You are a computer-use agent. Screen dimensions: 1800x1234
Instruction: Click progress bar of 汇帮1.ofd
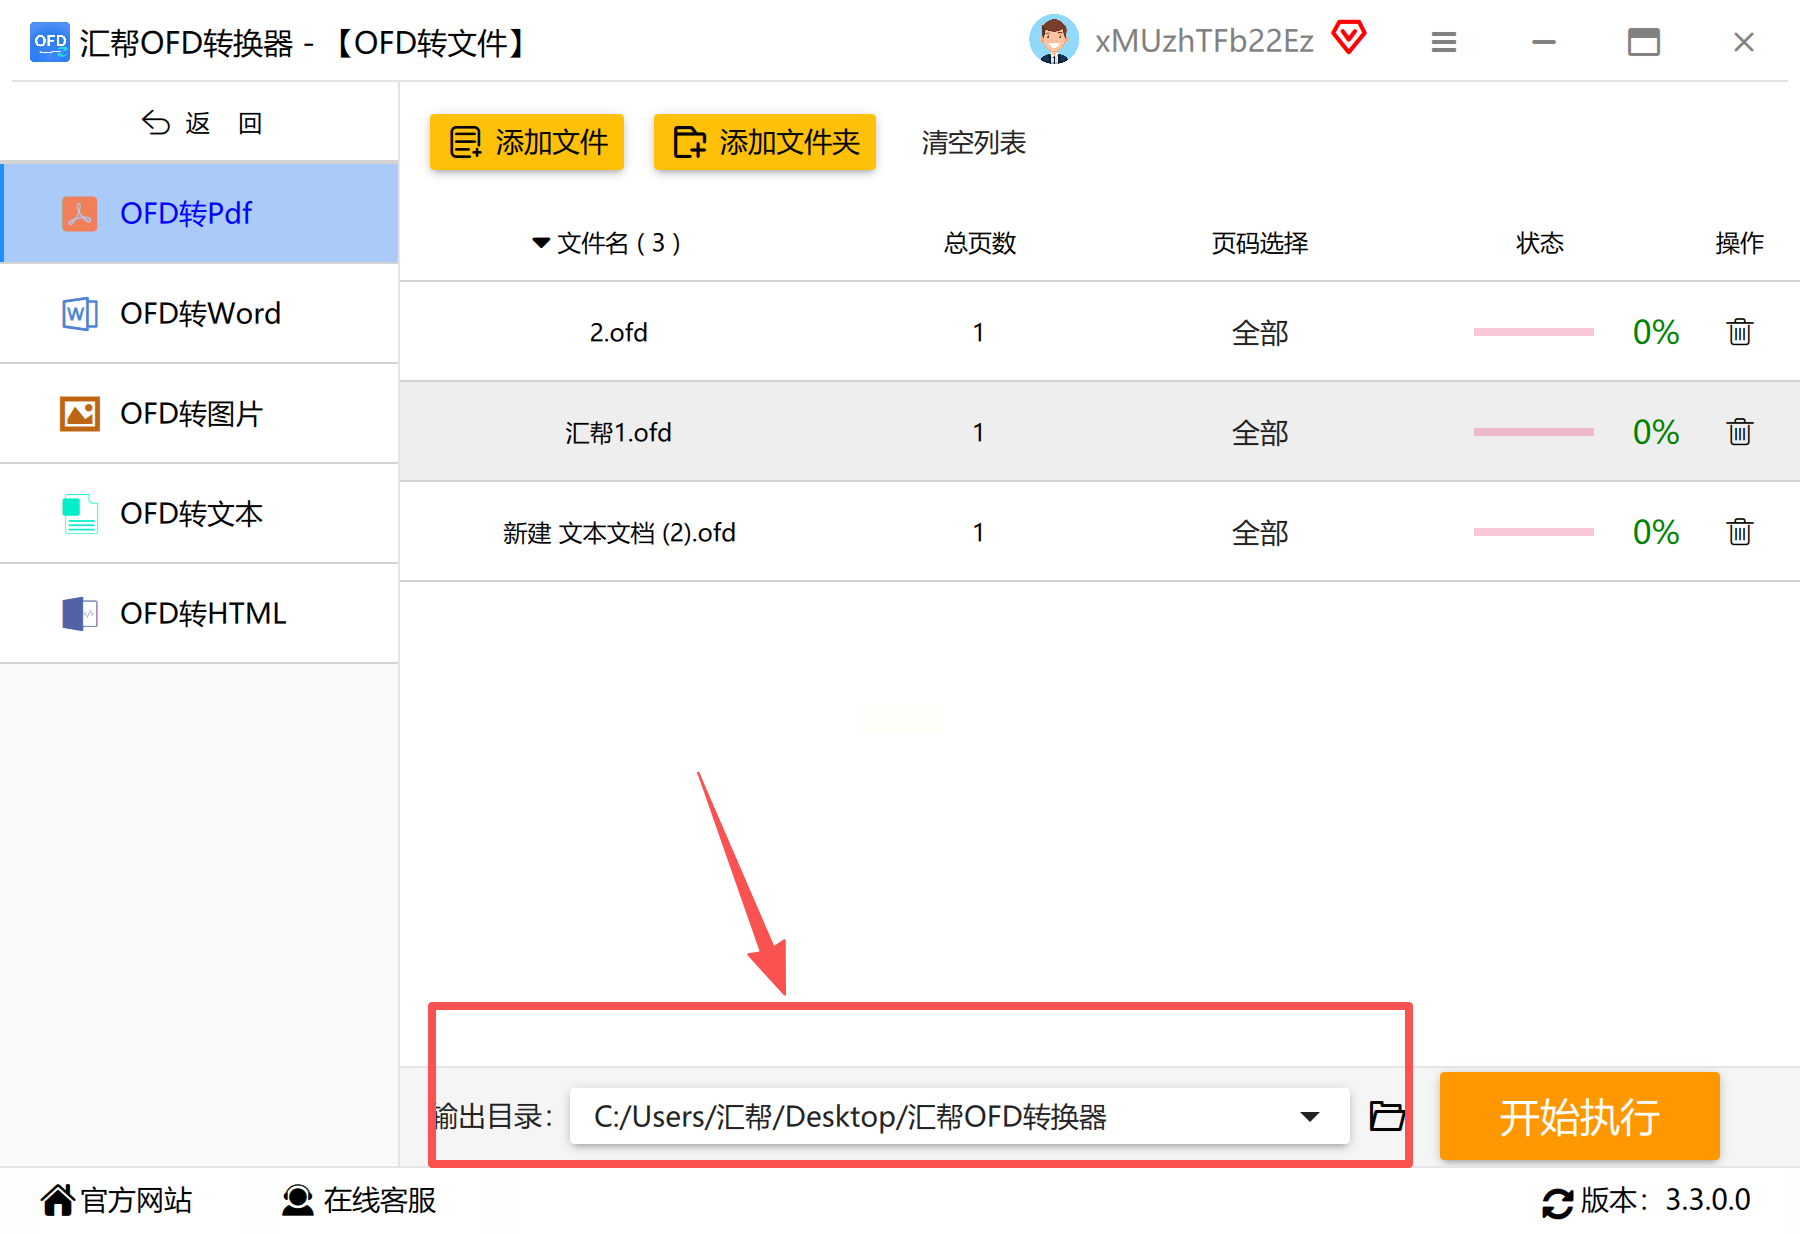[1533, 432]
